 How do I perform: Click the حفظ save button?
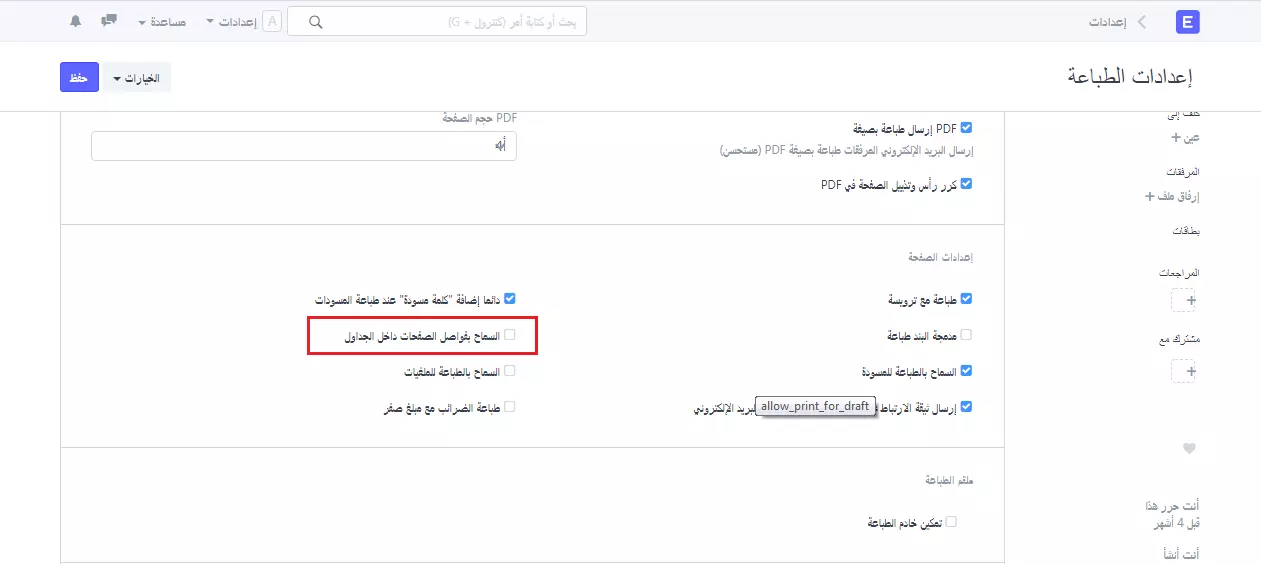(79, 78)
